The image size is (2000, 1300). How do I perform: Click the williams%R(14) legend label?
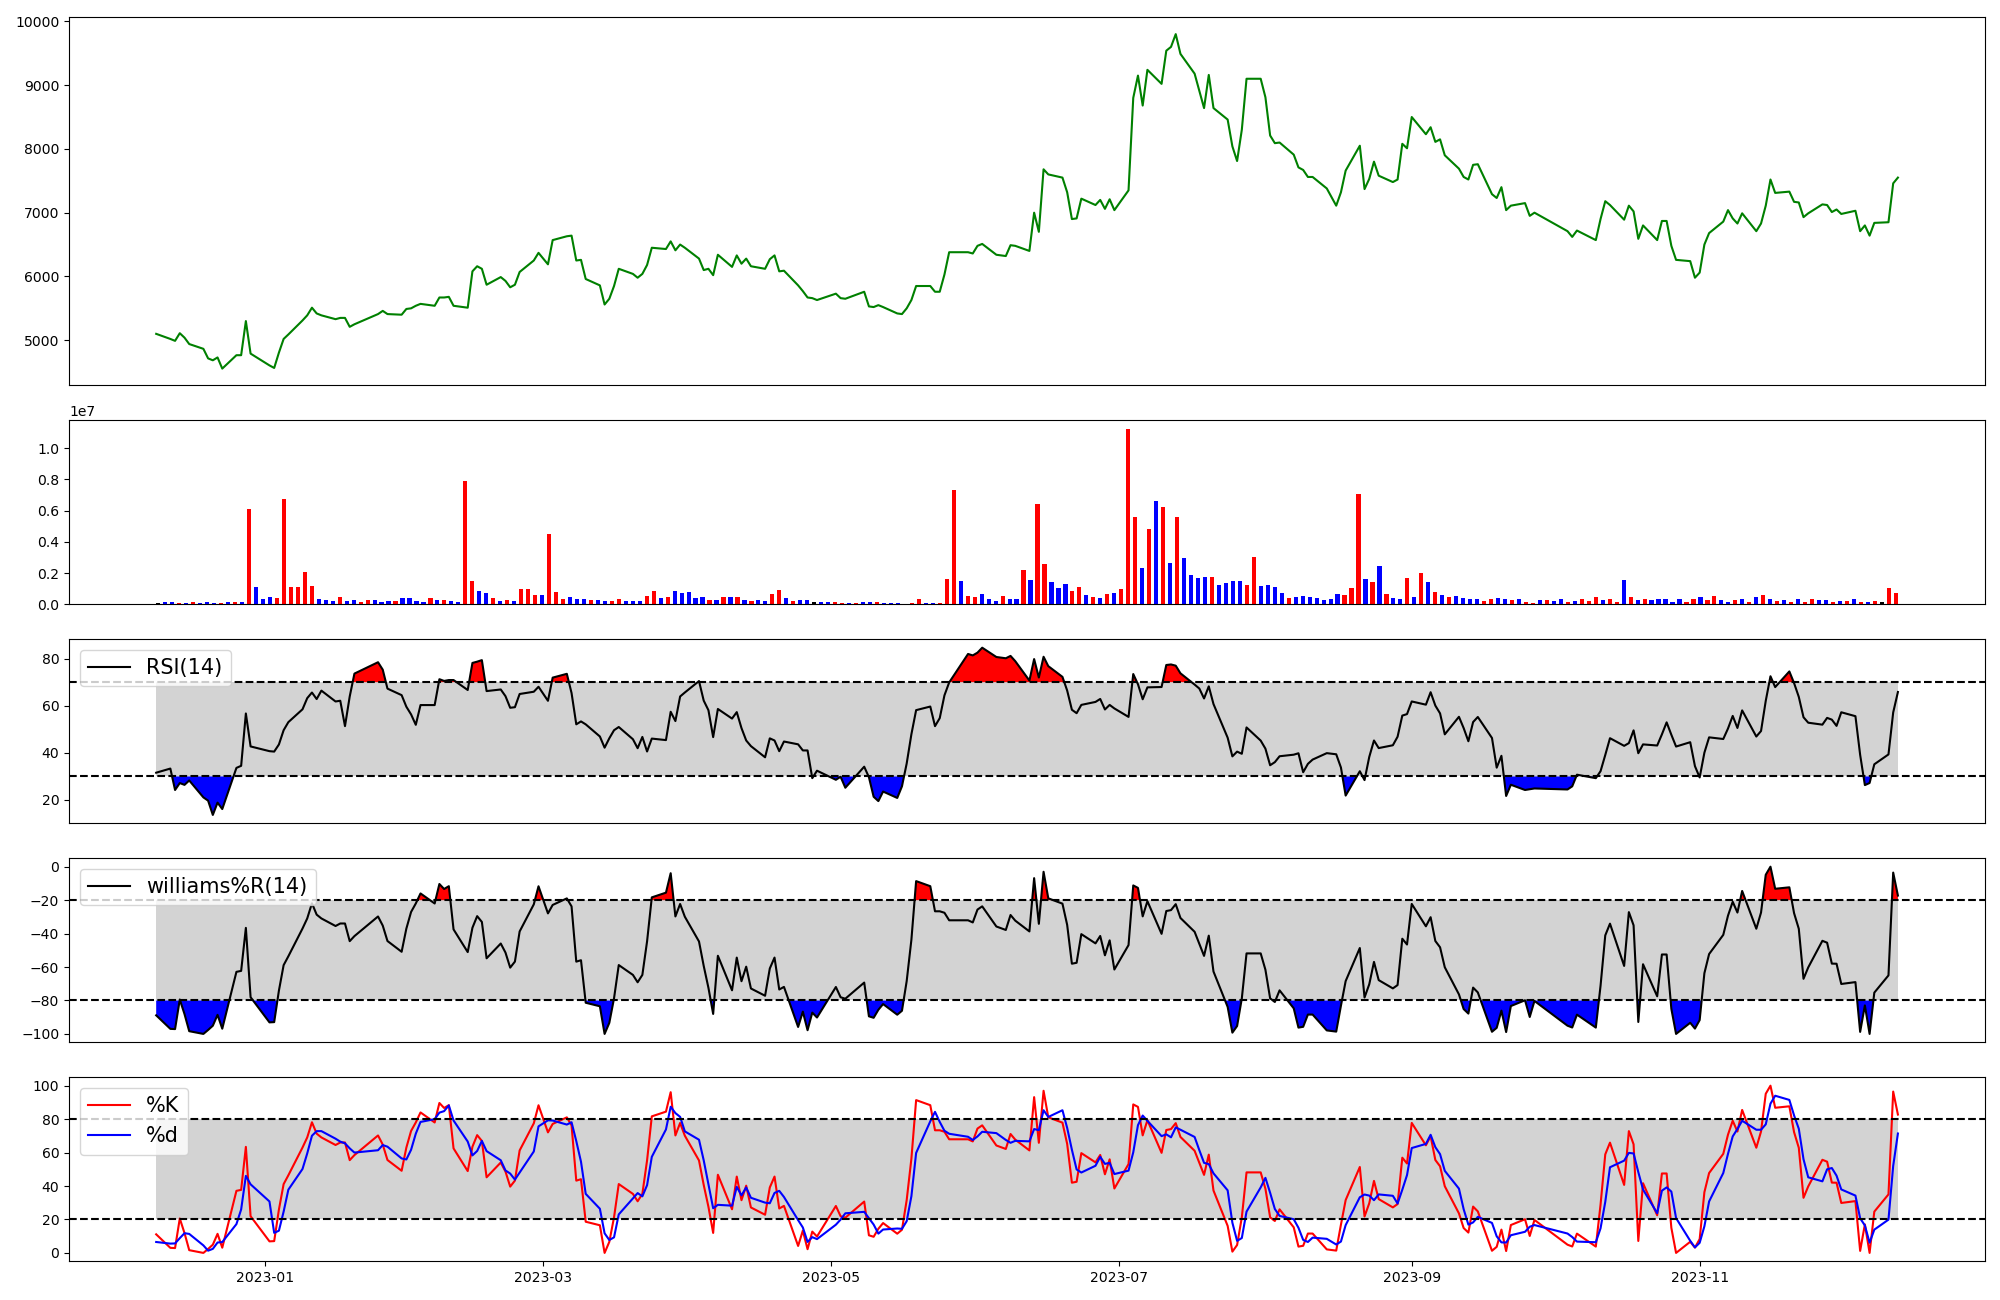coord(227,886)
